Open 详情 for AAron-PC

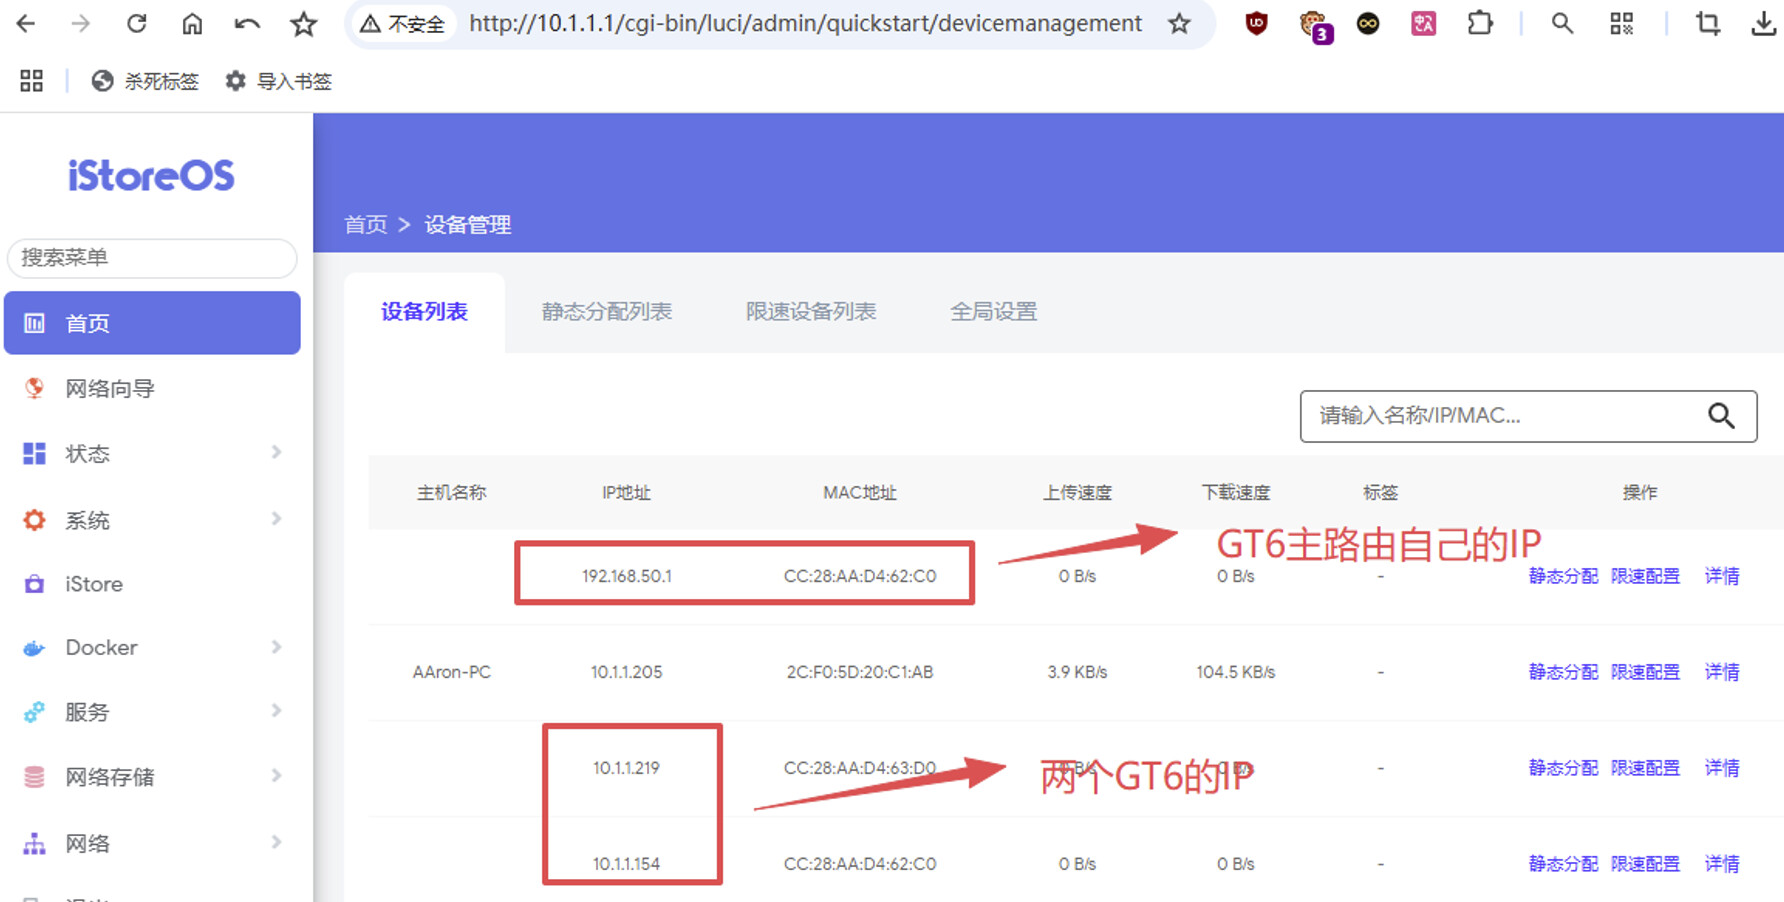click(1722, 672)
